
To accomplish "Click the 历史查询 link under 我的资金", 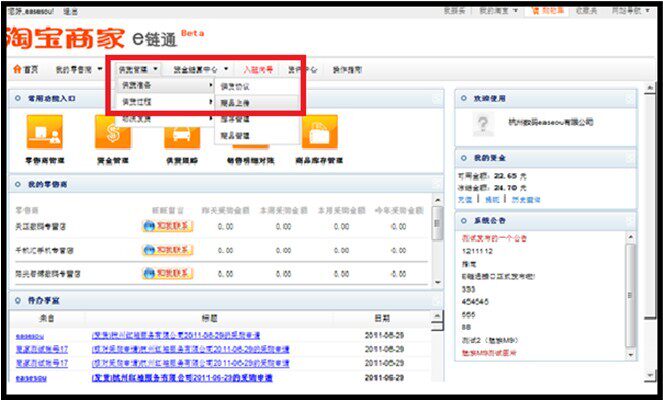I will tap(526, 200).
